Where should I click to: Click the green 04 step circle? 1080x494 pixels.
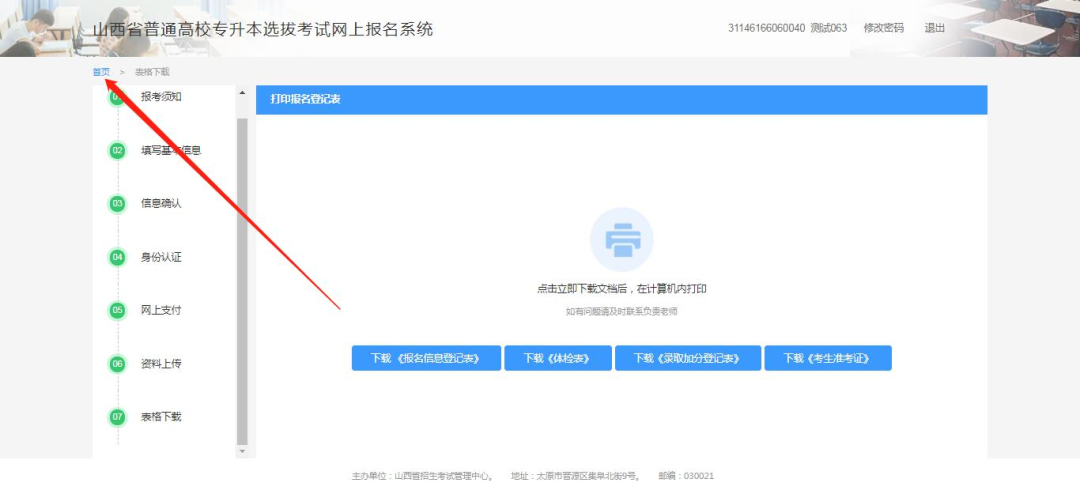[x=117, y=257]
